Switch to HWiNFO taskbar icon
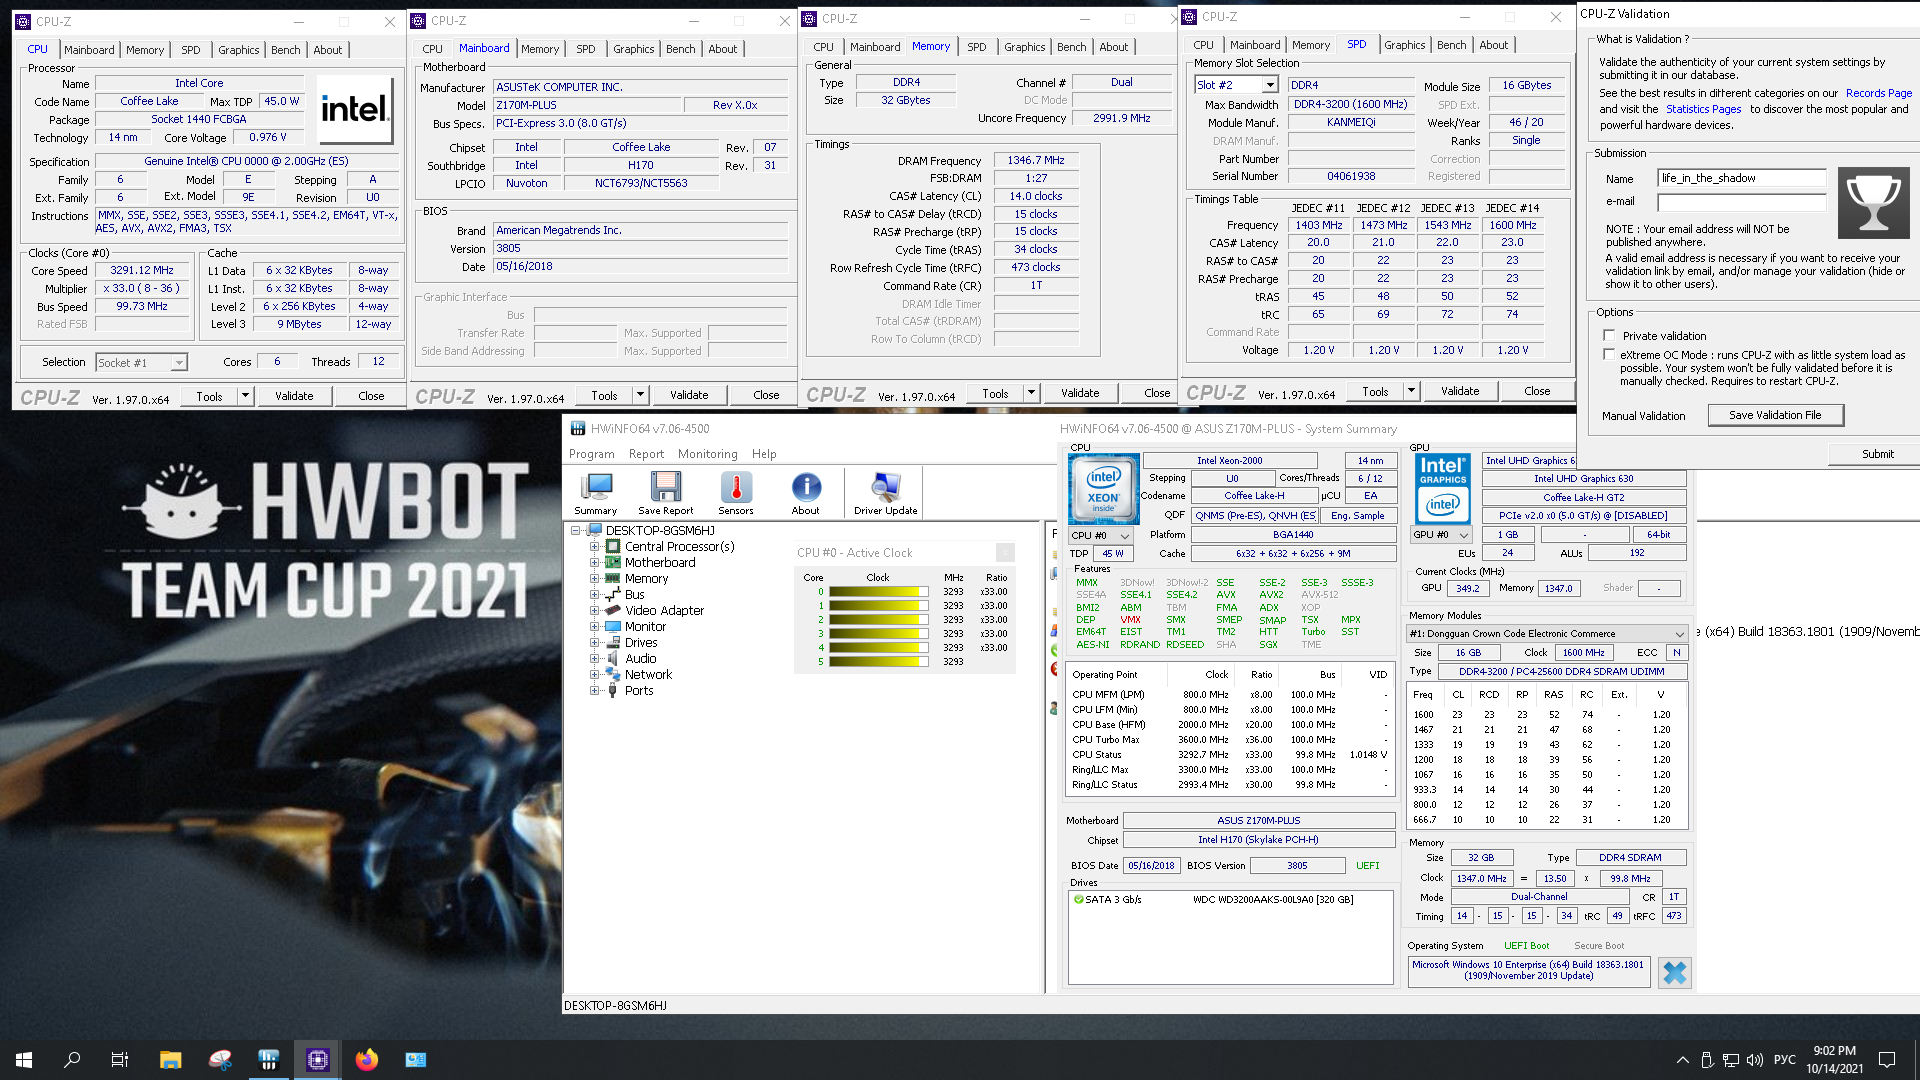1920x1080 pixels. click(x=268, y=1059)
